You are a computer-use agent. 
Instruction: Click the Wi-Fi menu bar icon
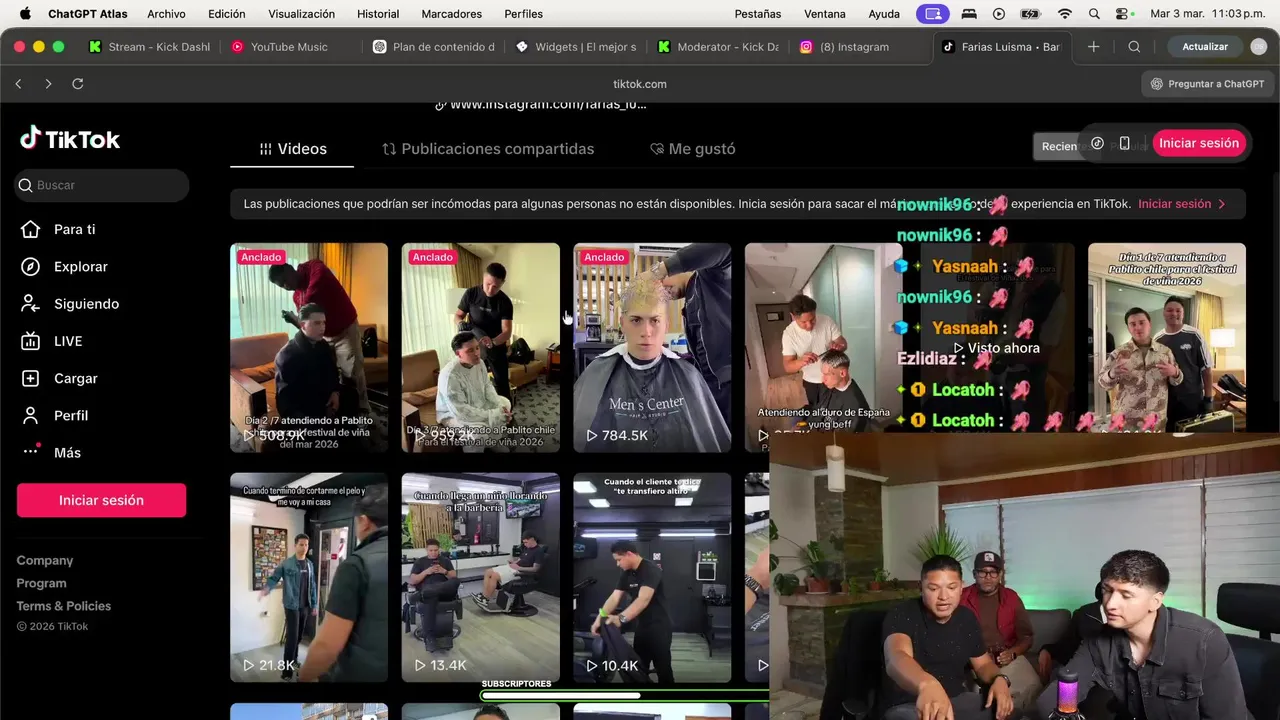click(x=1065, y=14)
